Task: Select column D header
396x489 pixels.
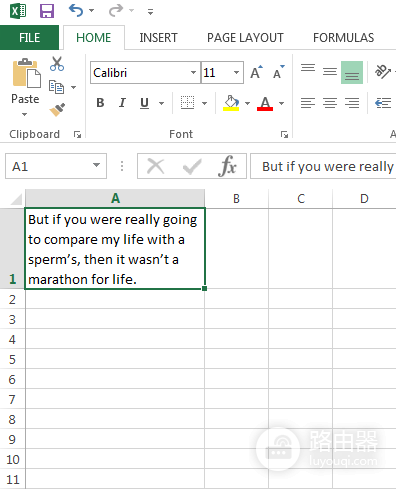Action: click(x=364, y=199)
